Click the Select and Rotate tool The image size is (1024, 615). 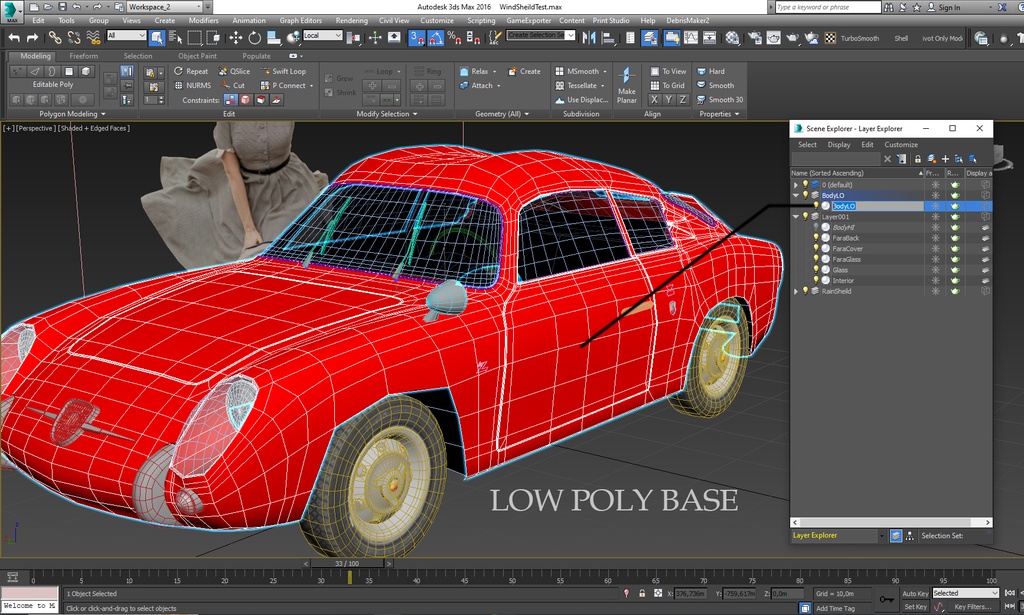(255, 38)
